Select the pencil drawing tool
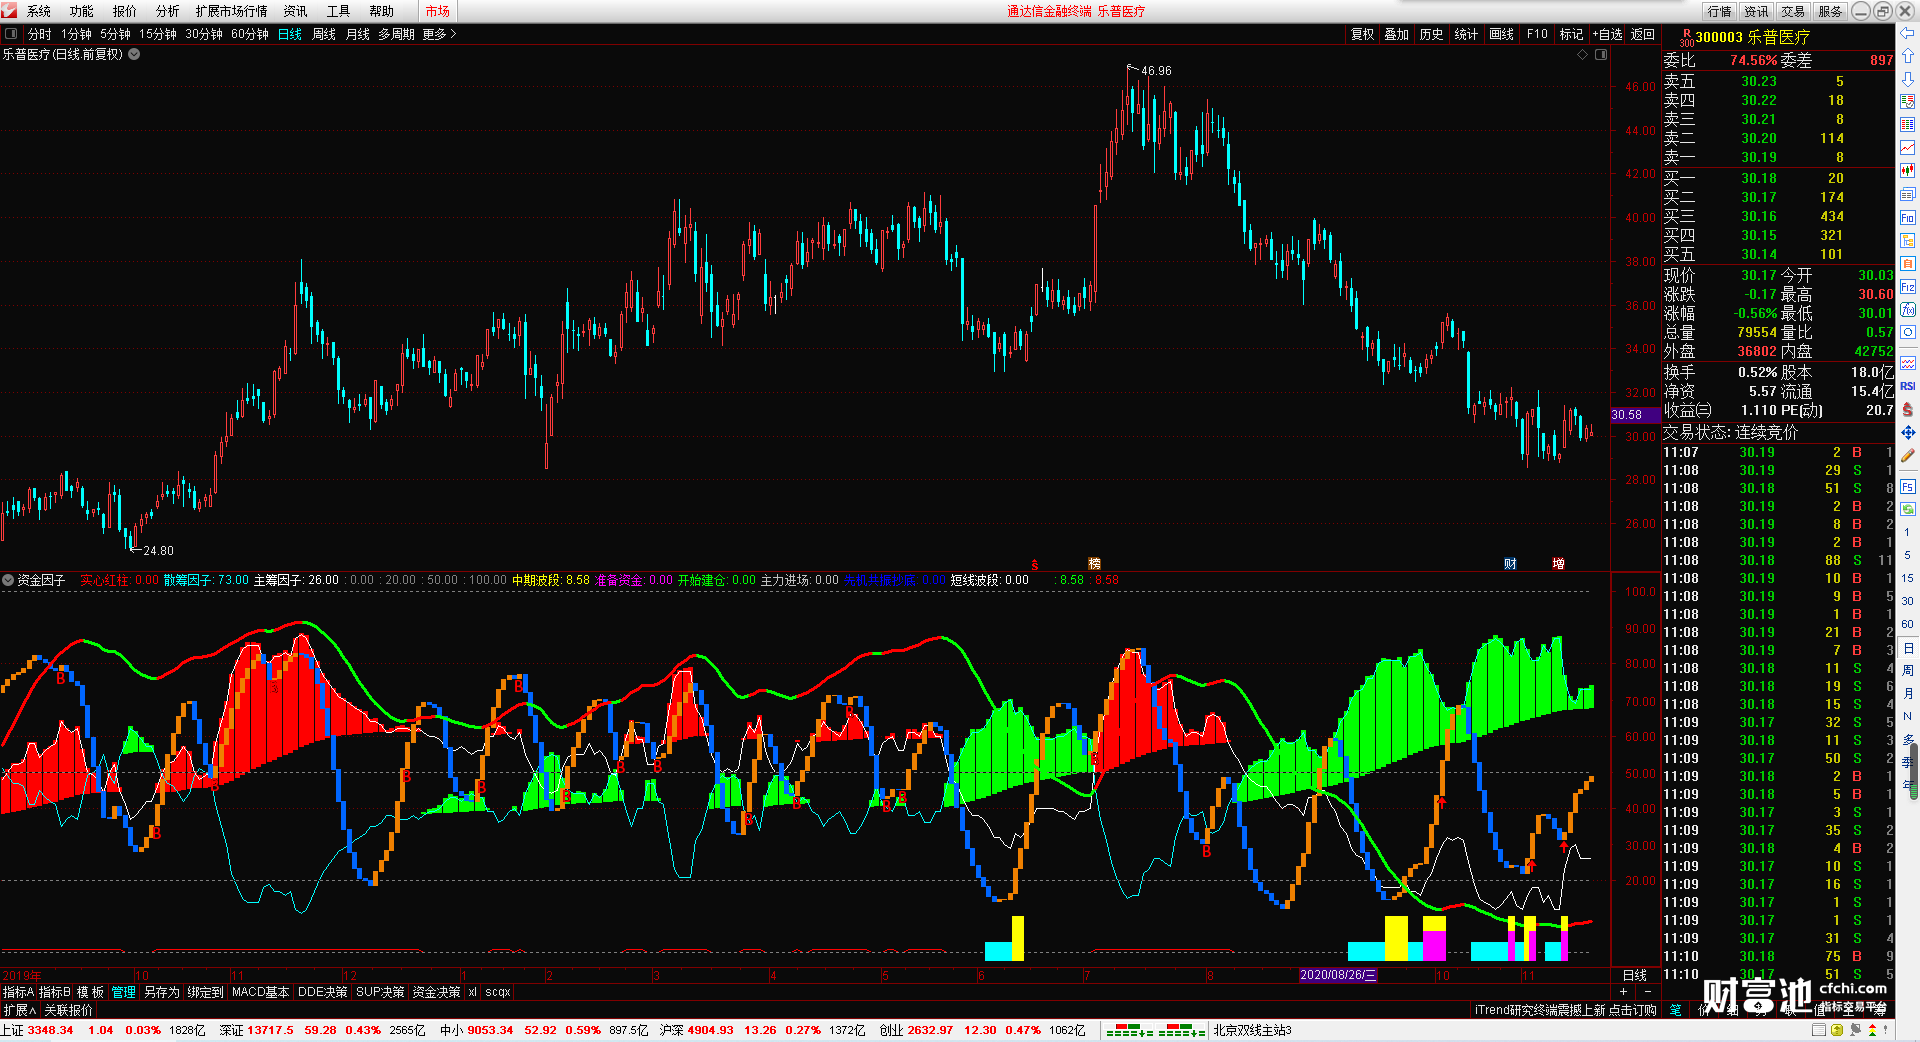Screen dimensions: 1920x1042 coord(1907,455)
